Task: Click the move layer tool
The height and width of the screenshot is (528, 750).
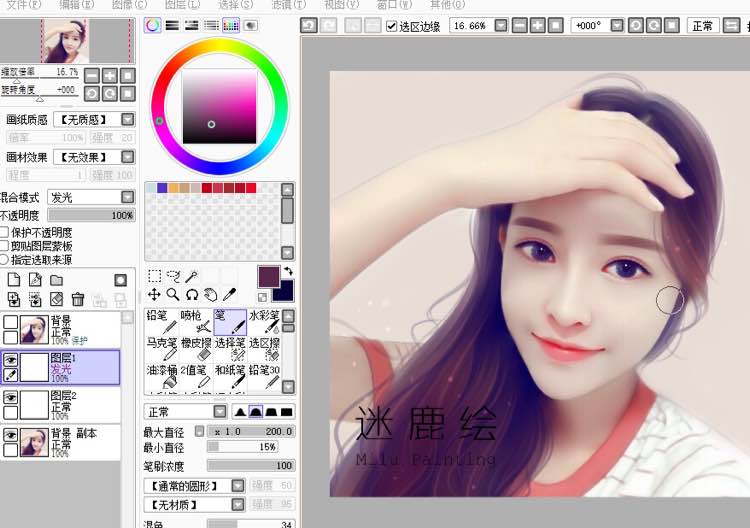Action: click(x=154, y=294)
